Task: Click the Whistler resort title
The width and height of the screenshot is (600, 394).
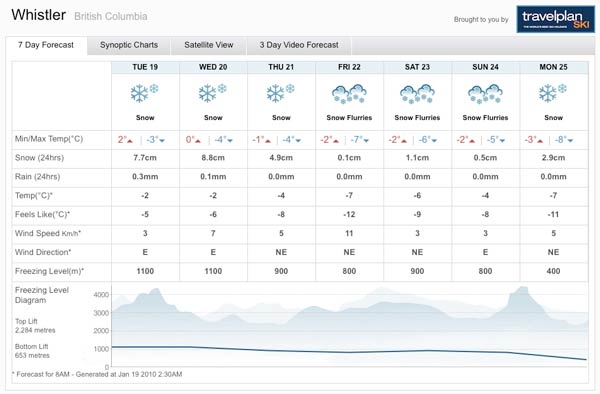Action: tap(39, 15)
